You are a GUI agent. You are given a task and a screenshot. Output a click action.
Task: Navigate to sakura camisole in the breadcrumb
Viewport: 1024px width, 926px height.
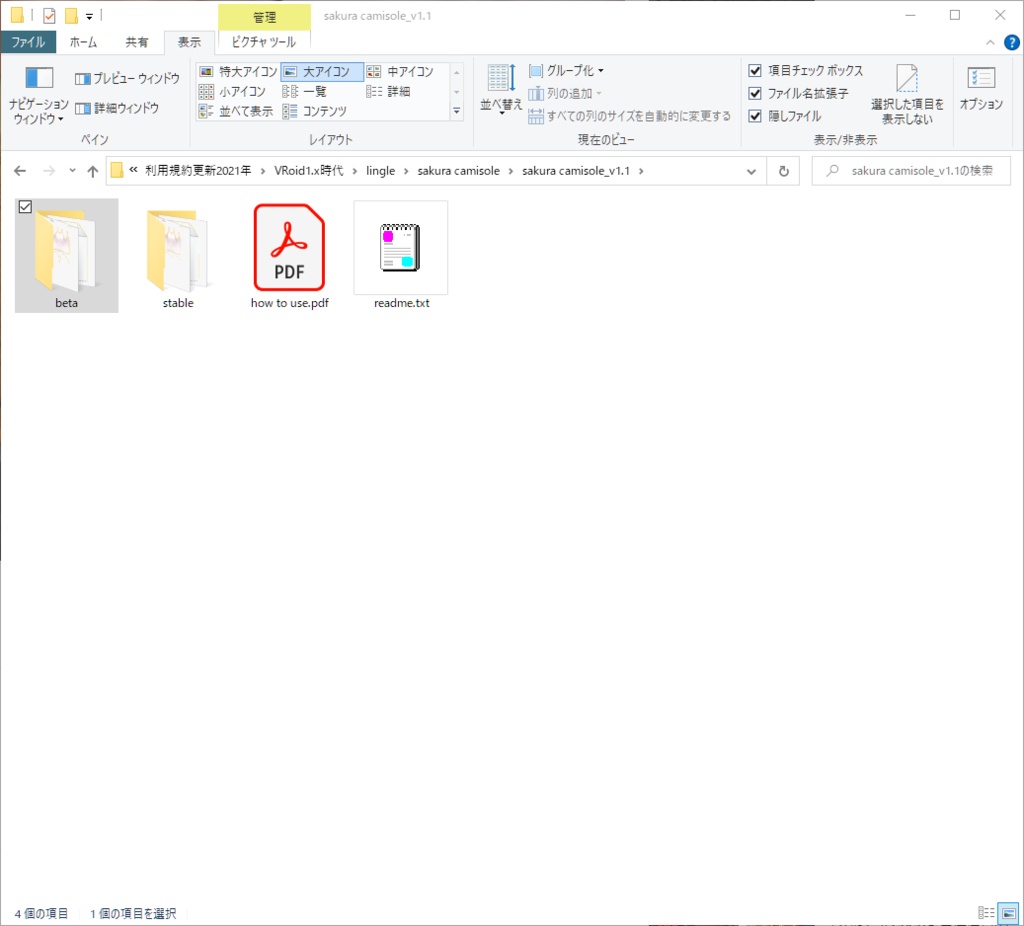(458, 170)
